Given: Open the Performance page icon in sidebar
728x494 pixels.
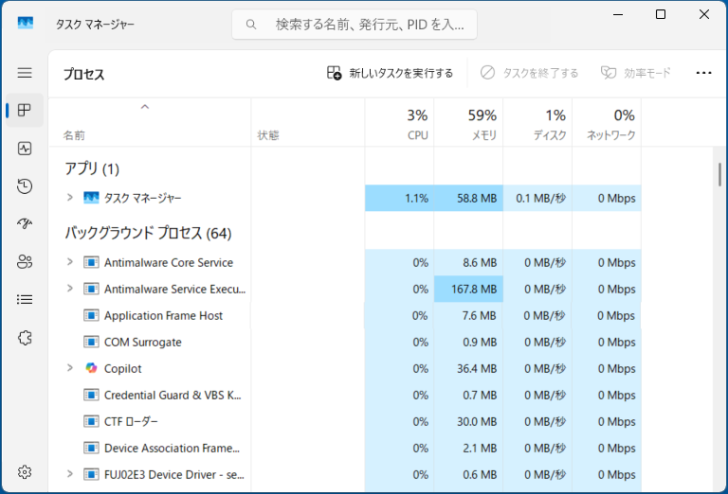Looking at the screenshot, I should pyautogui.click(x=25, y=149).
